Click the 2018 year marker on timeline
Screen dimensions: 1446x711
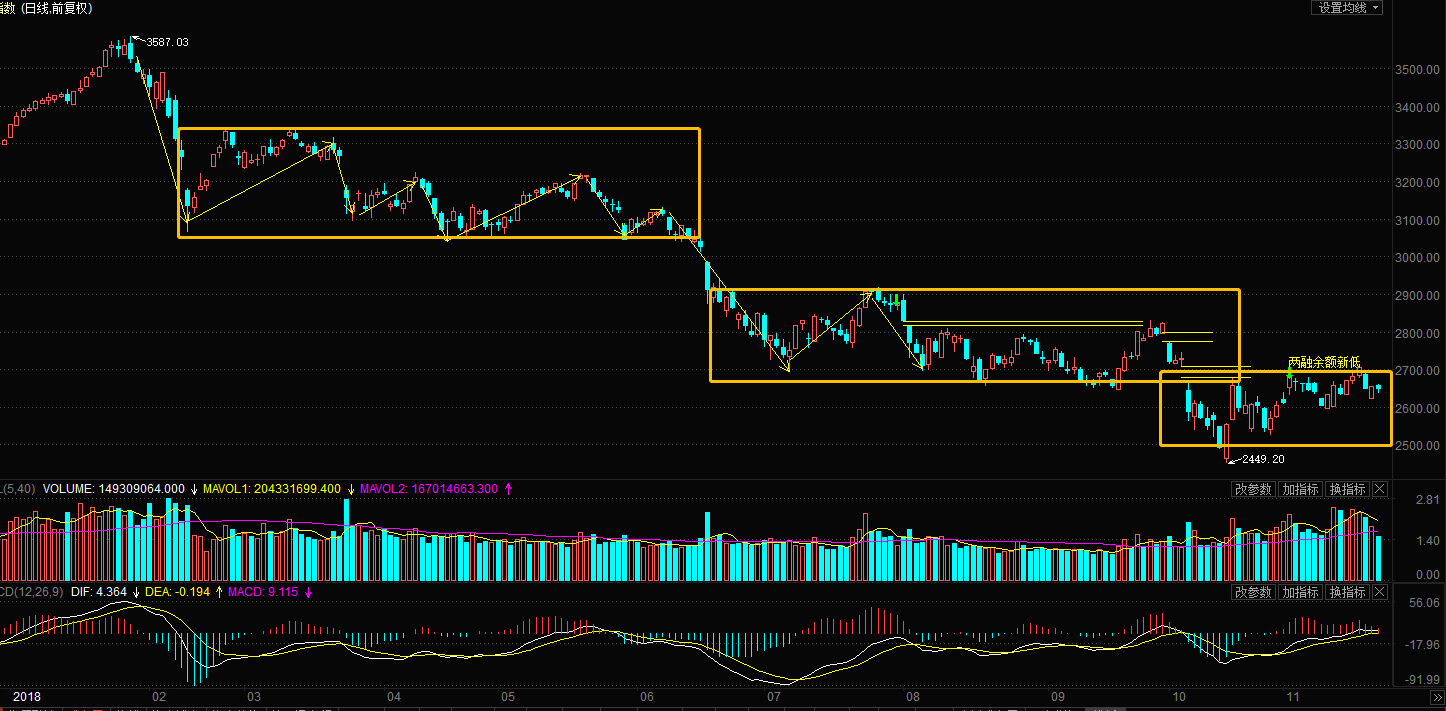[25, 696]
